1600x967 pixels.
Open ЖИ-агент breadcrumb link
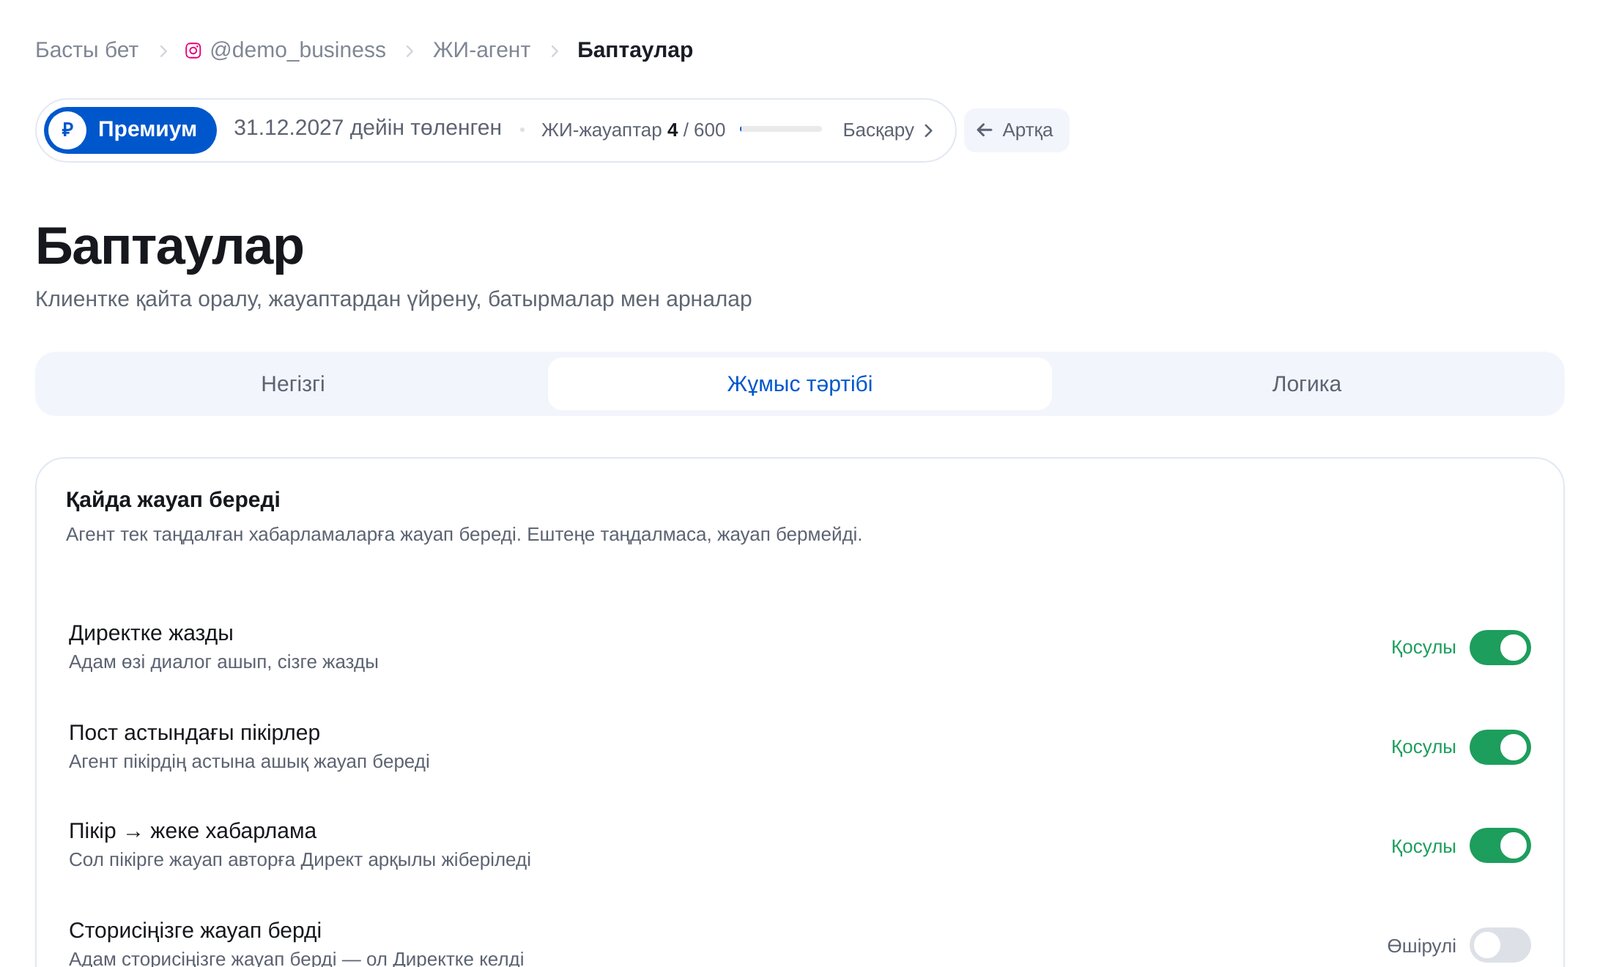click(481, 50)
